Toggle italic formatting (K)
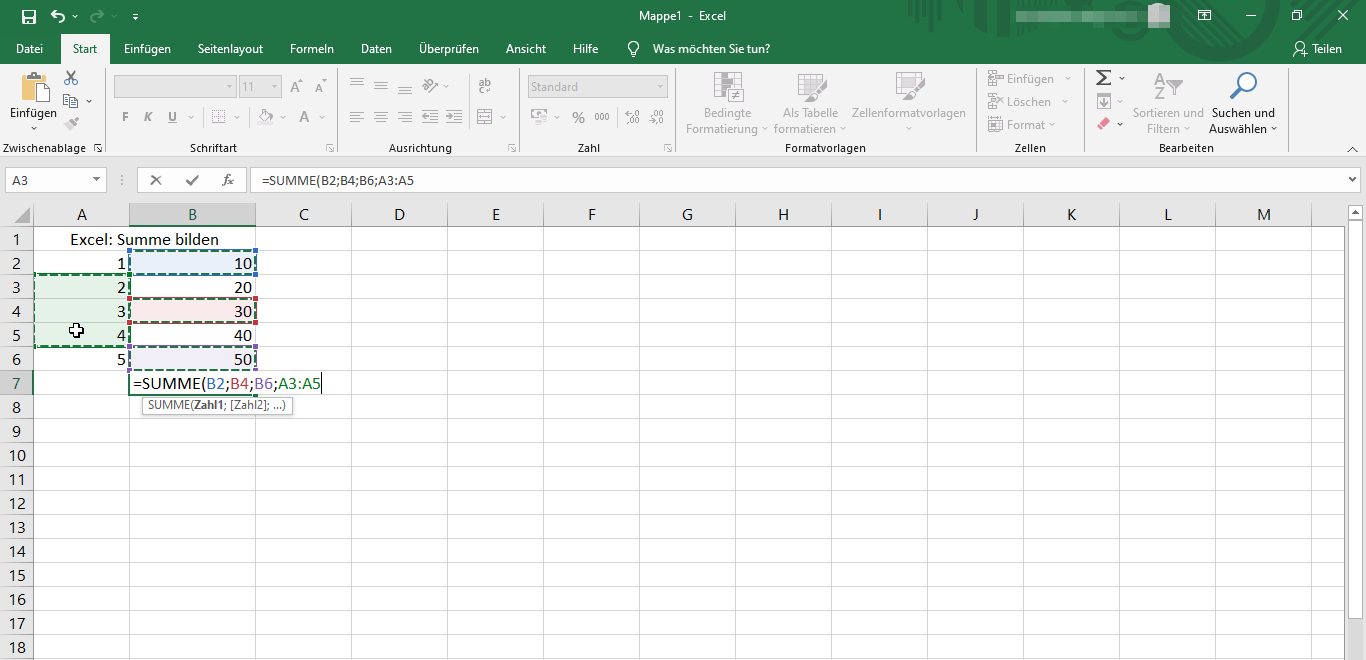1366x660 pixels. (x=149, y=117)
